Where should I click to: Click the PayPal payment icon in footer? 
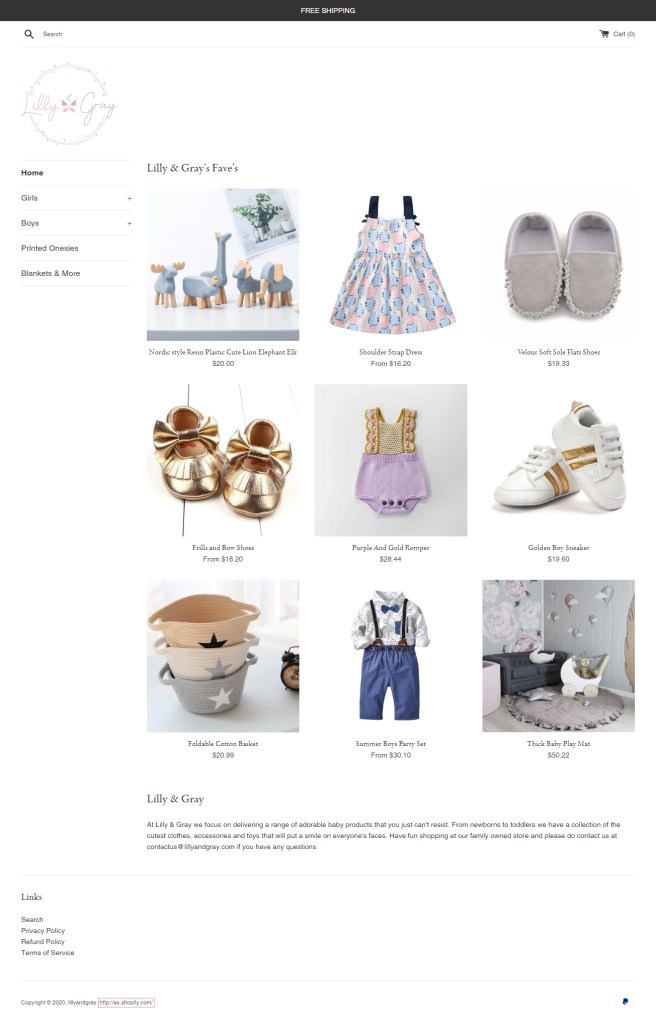[x=625, y=1001]
